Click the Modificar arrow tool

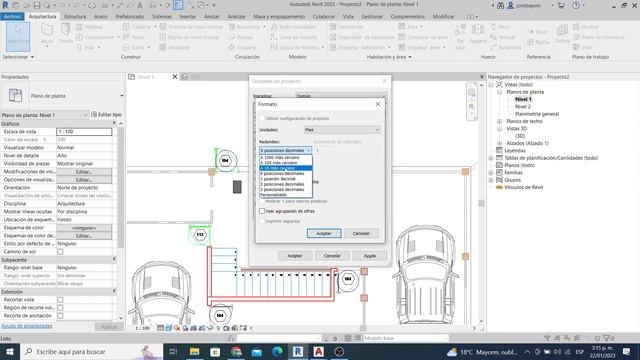tap(18, 36)
